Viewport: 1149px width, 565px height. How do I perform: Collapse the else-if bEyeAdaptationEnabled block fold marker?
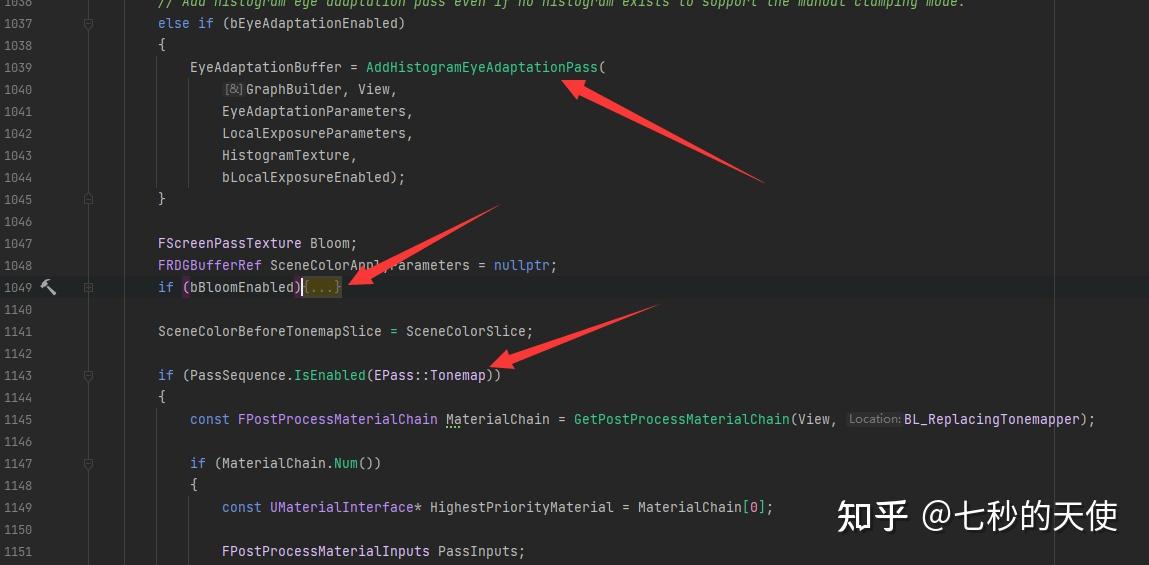(88, 23)
